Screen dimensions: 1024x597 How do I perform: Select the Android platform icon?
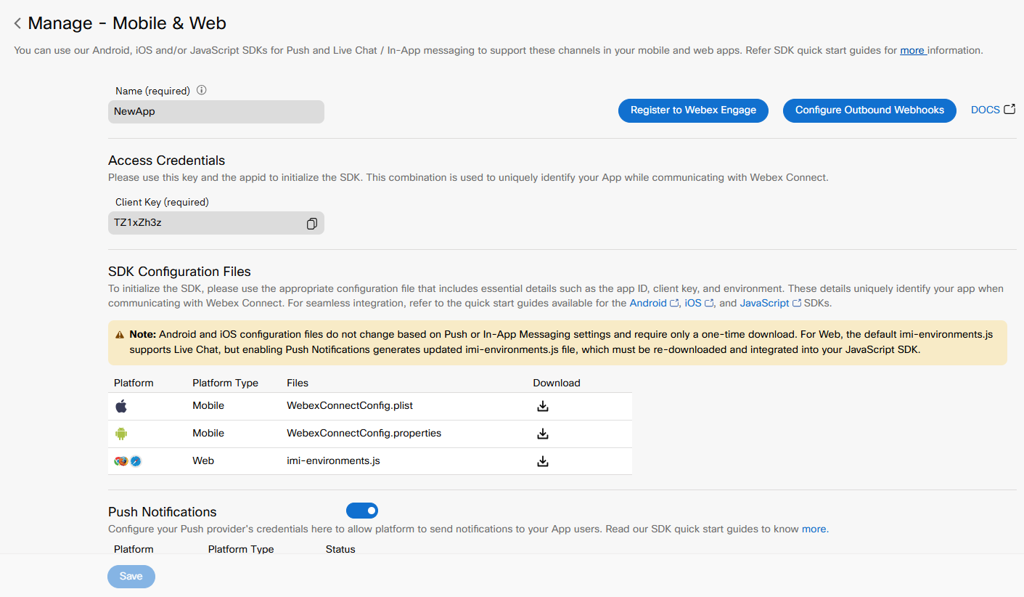[123, 433]
